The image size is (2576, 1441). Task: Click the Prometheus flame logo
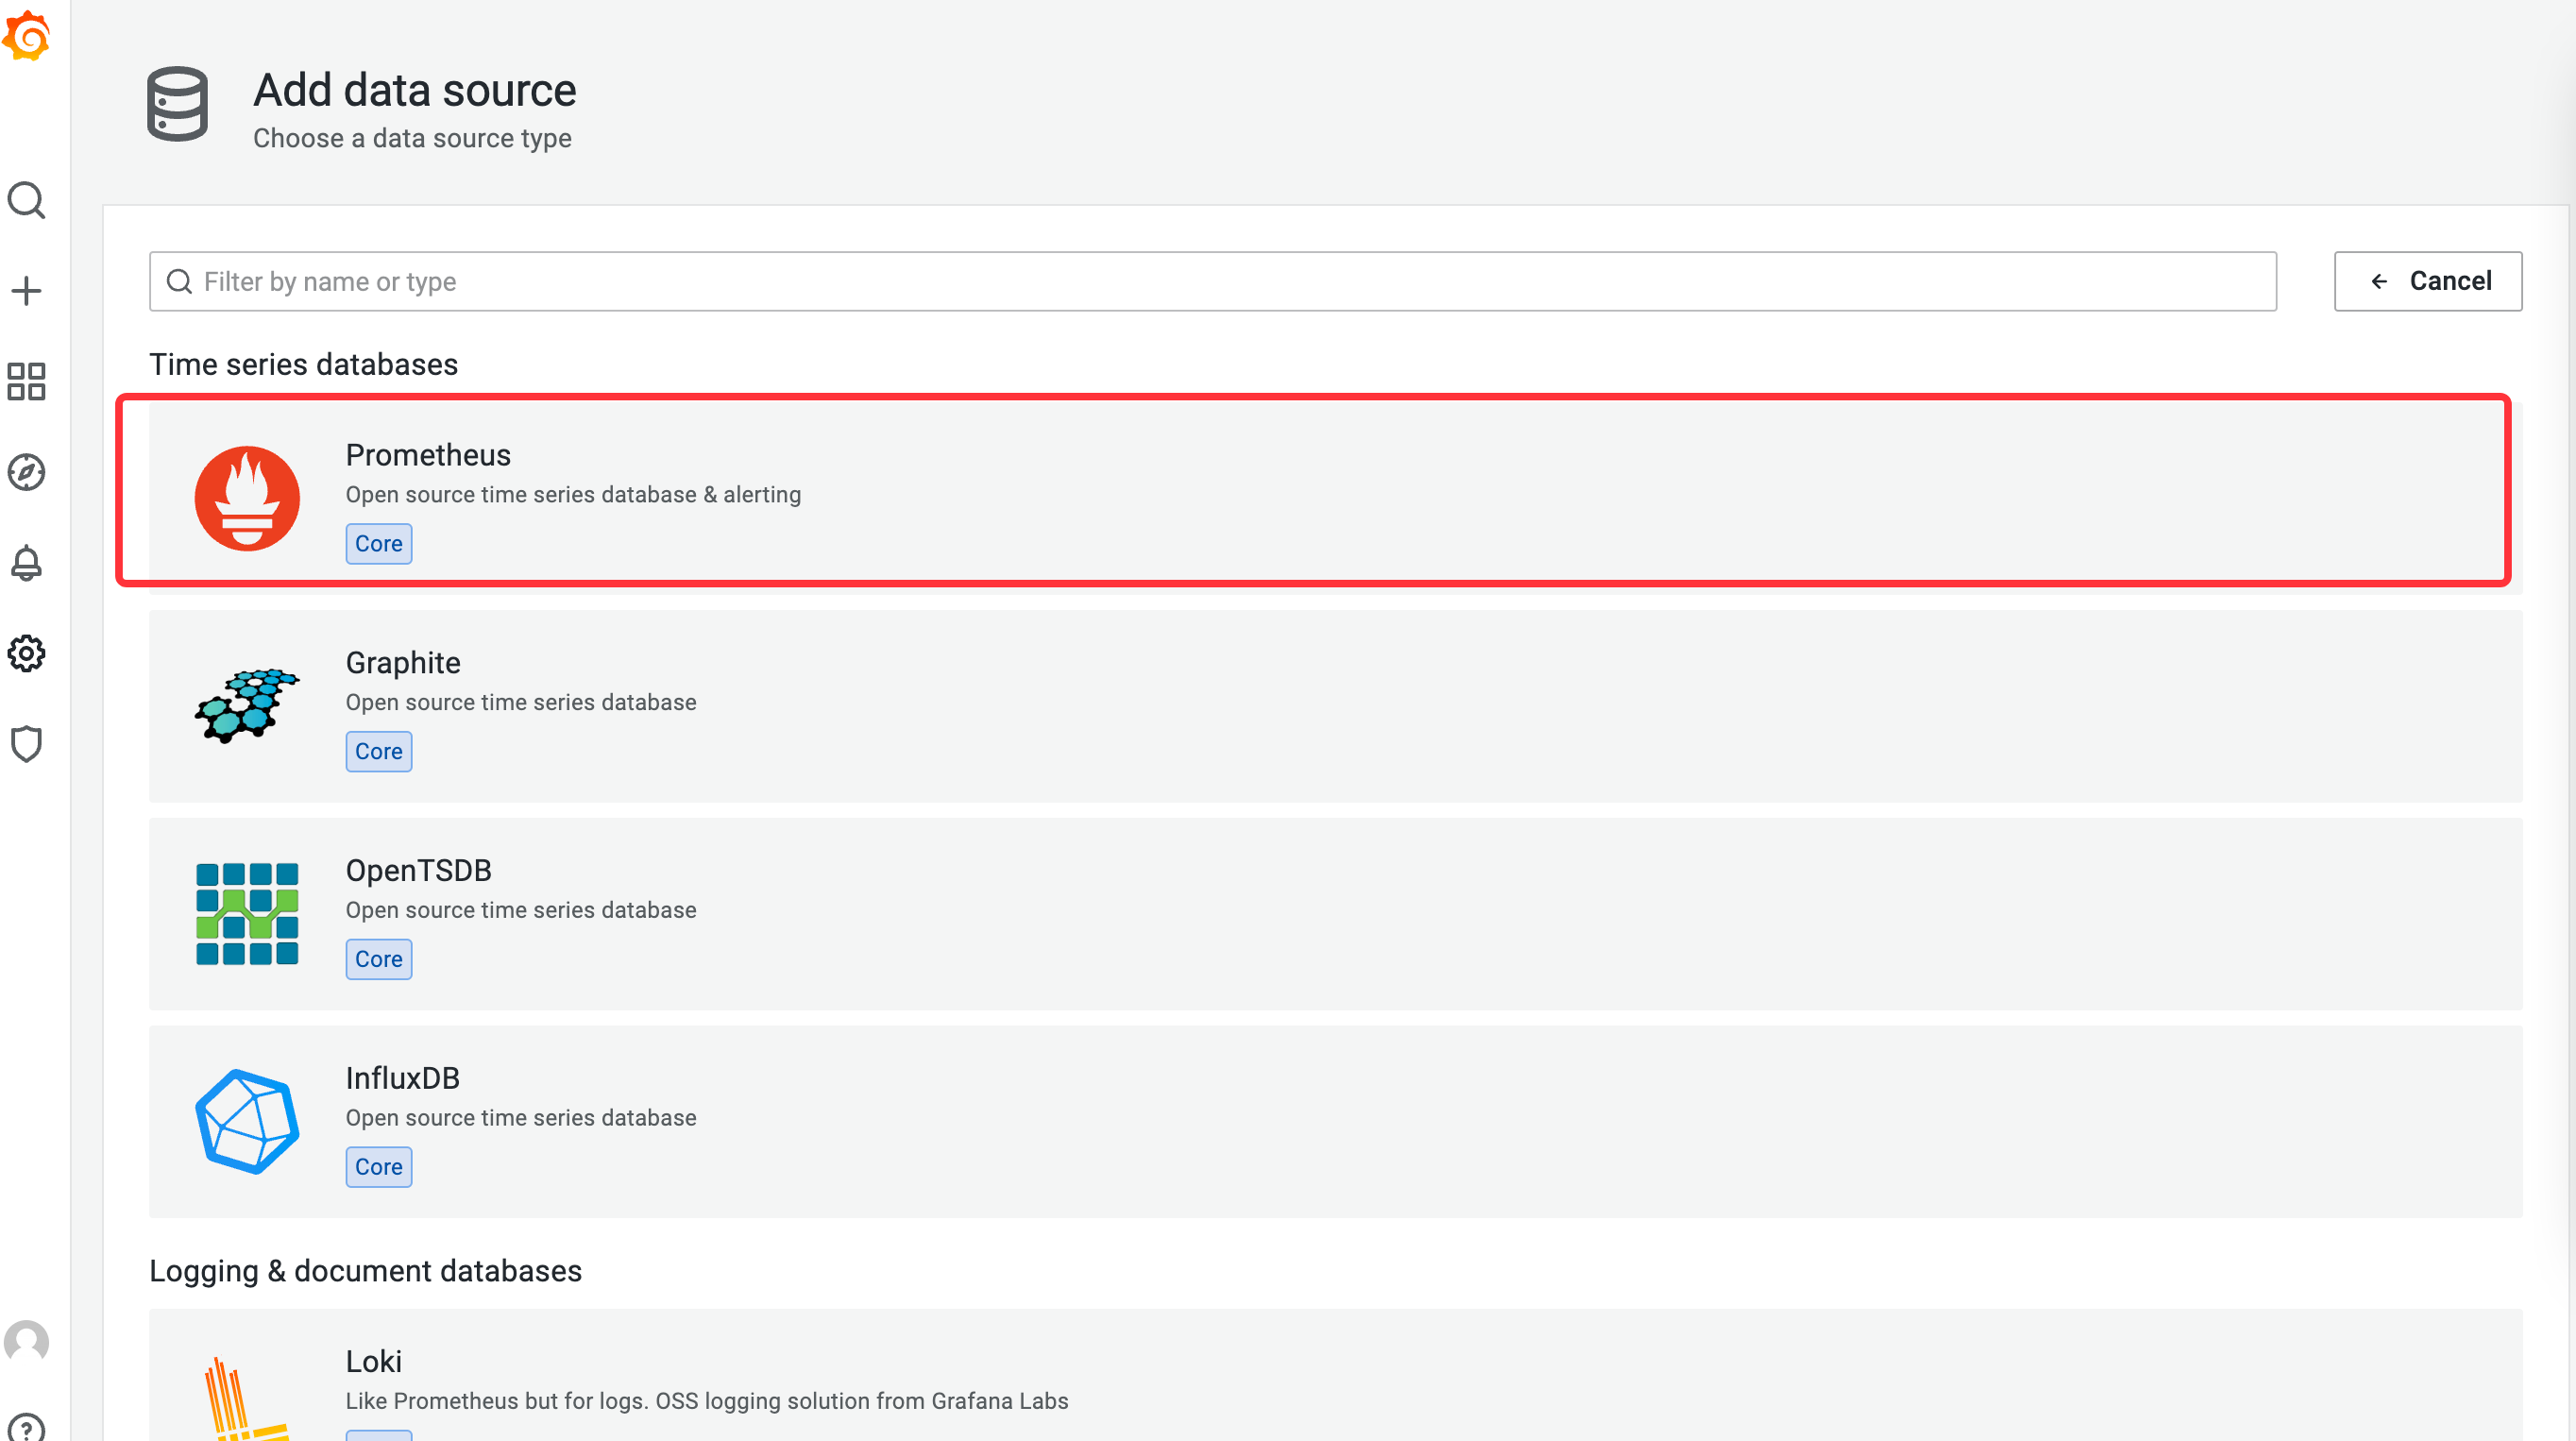coord(247,497)
